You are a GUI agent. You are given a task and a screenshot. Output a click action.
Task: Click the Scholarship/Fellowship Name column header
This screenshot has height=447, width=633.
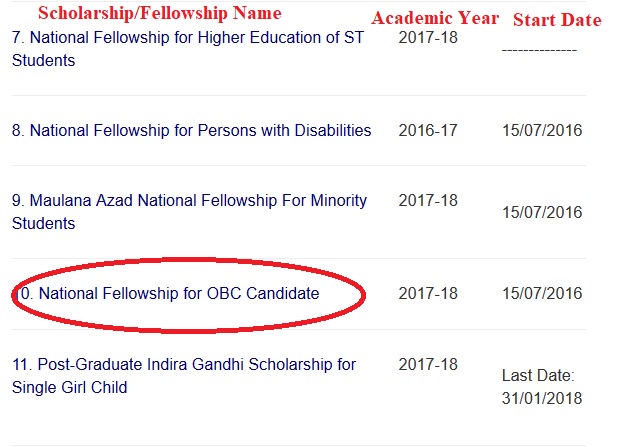pos(160,13)
